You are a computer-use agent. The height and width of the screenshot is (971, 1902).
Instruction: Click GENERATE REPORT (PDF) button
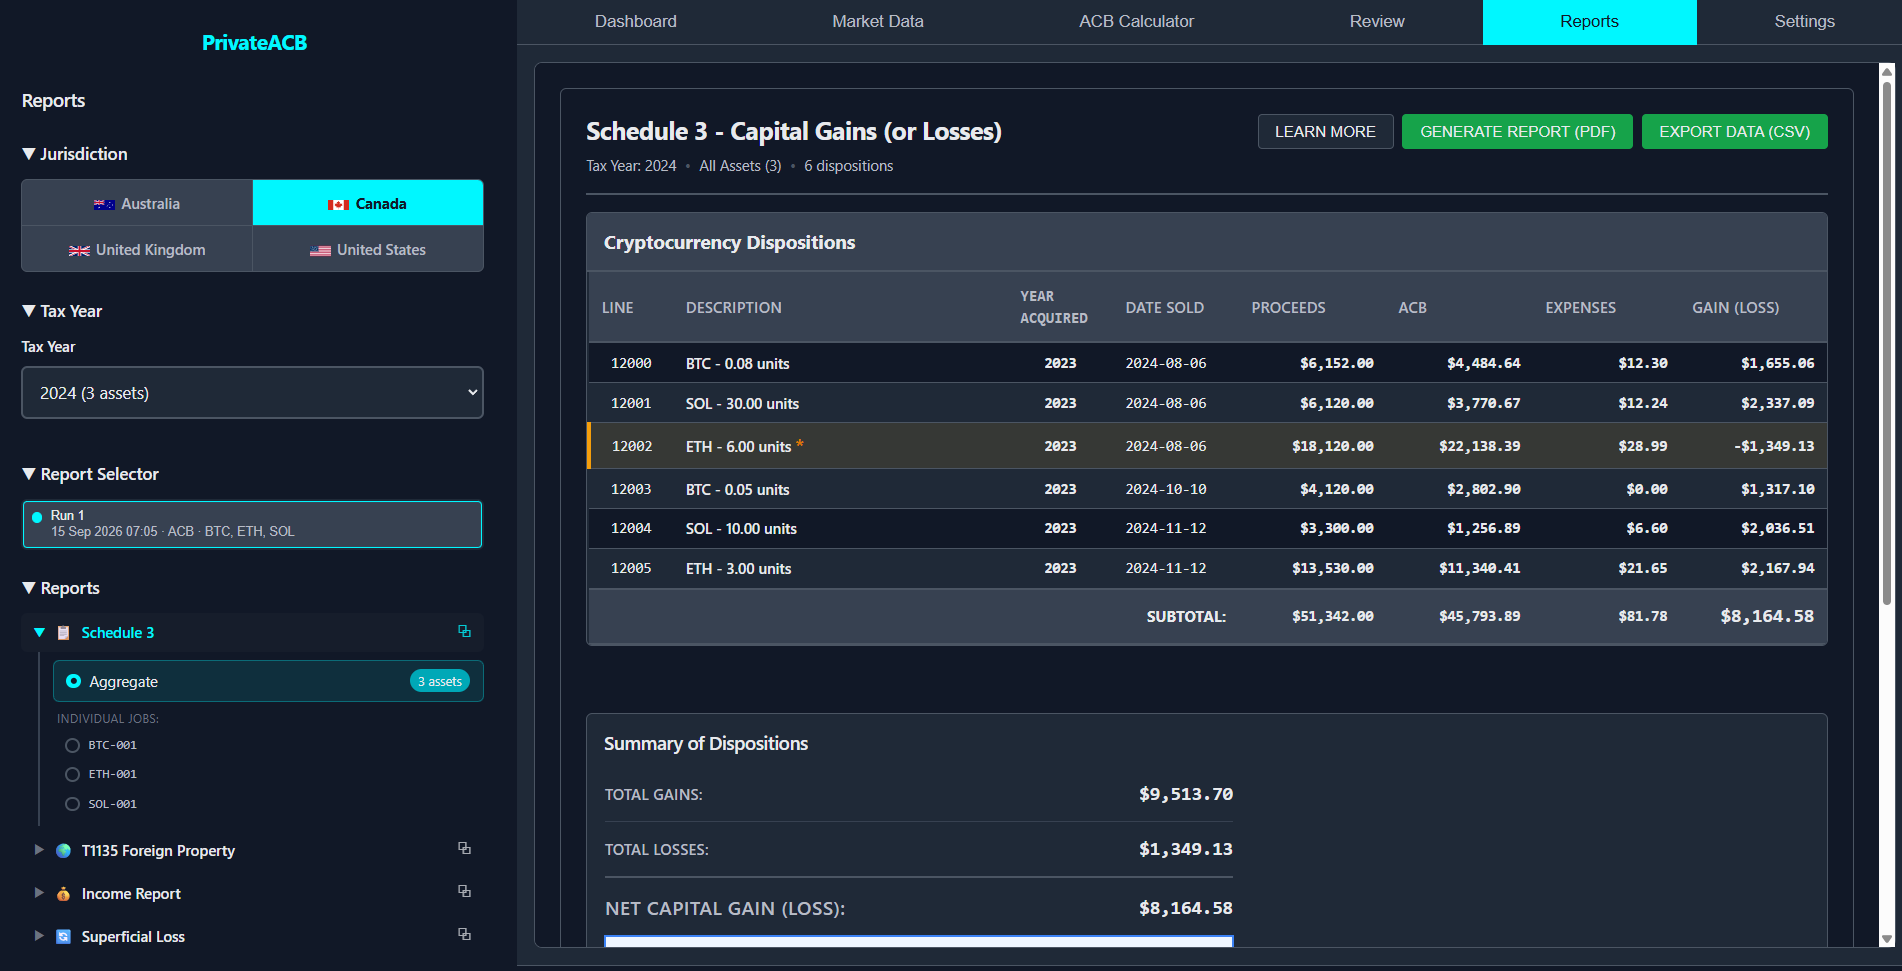click(x=1517, y=132)
